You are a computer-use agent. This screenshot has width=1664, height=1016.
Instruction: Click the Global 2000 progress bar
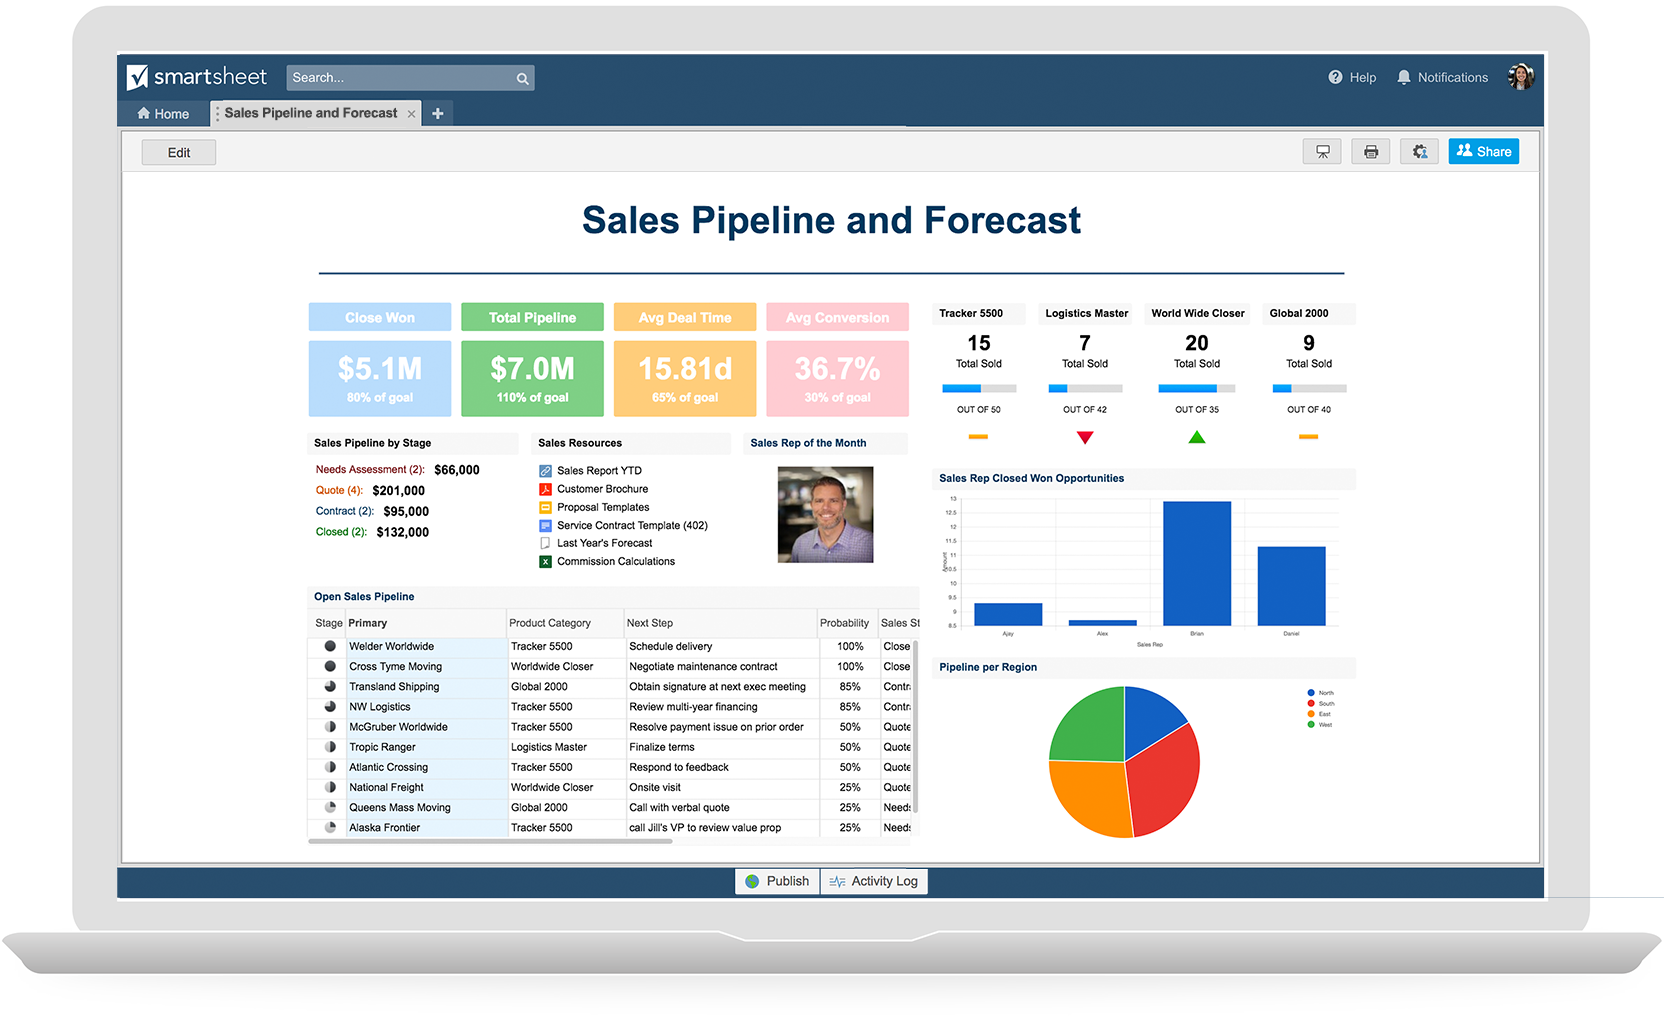(x=1309, y=388)
